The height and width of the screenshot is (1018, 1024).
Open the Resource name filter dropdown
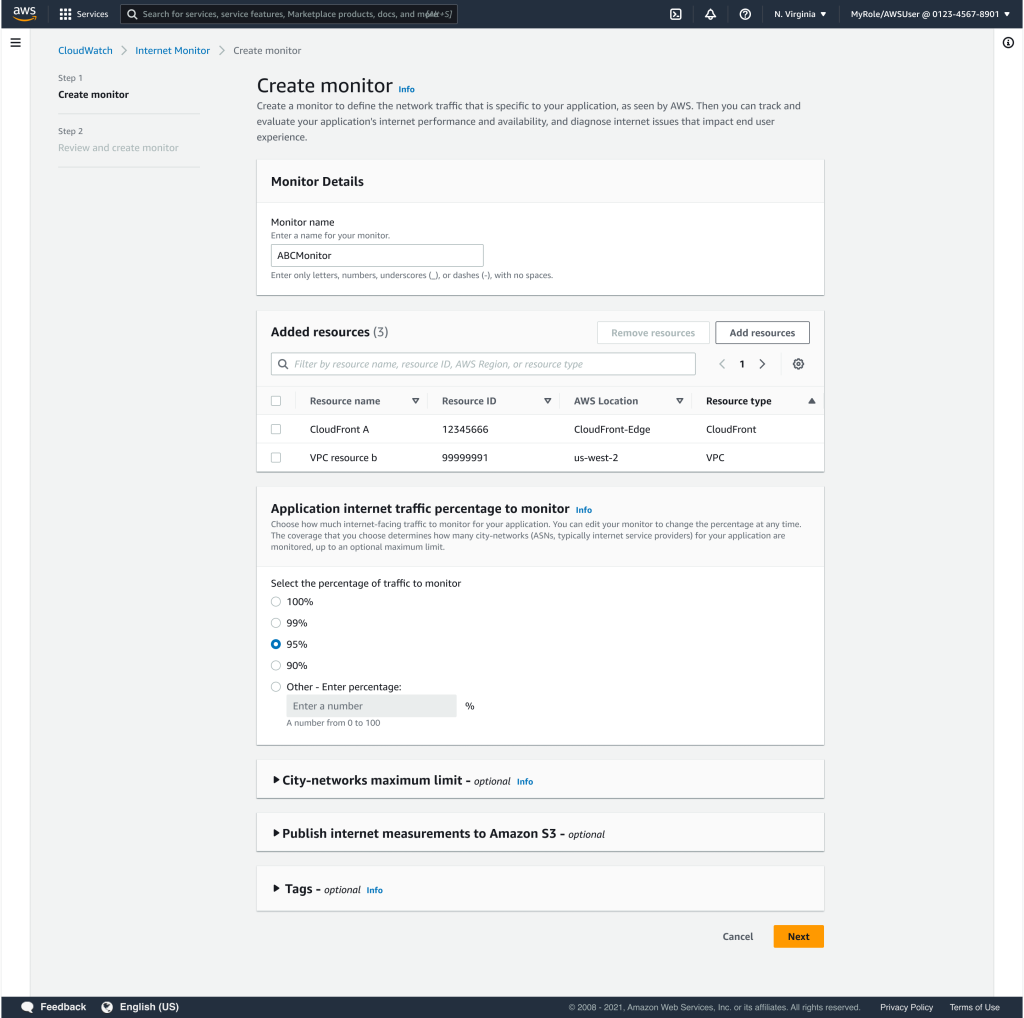pyautogui.click(x=417, y=400)
